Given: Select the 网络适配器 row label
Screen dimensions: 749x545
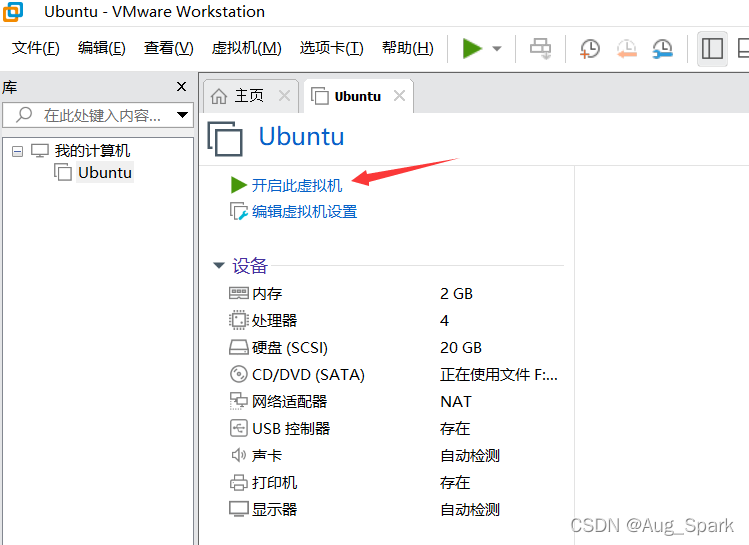Looking at the screenshot, I should [289, 402].
